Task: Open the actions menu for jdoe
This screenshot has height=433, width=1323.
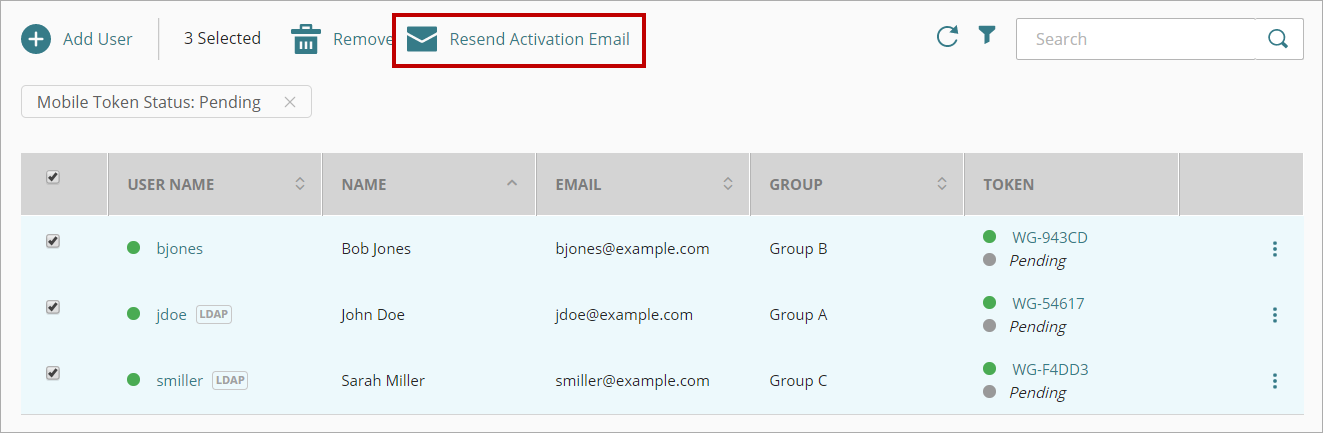Action: [1274, 315]
